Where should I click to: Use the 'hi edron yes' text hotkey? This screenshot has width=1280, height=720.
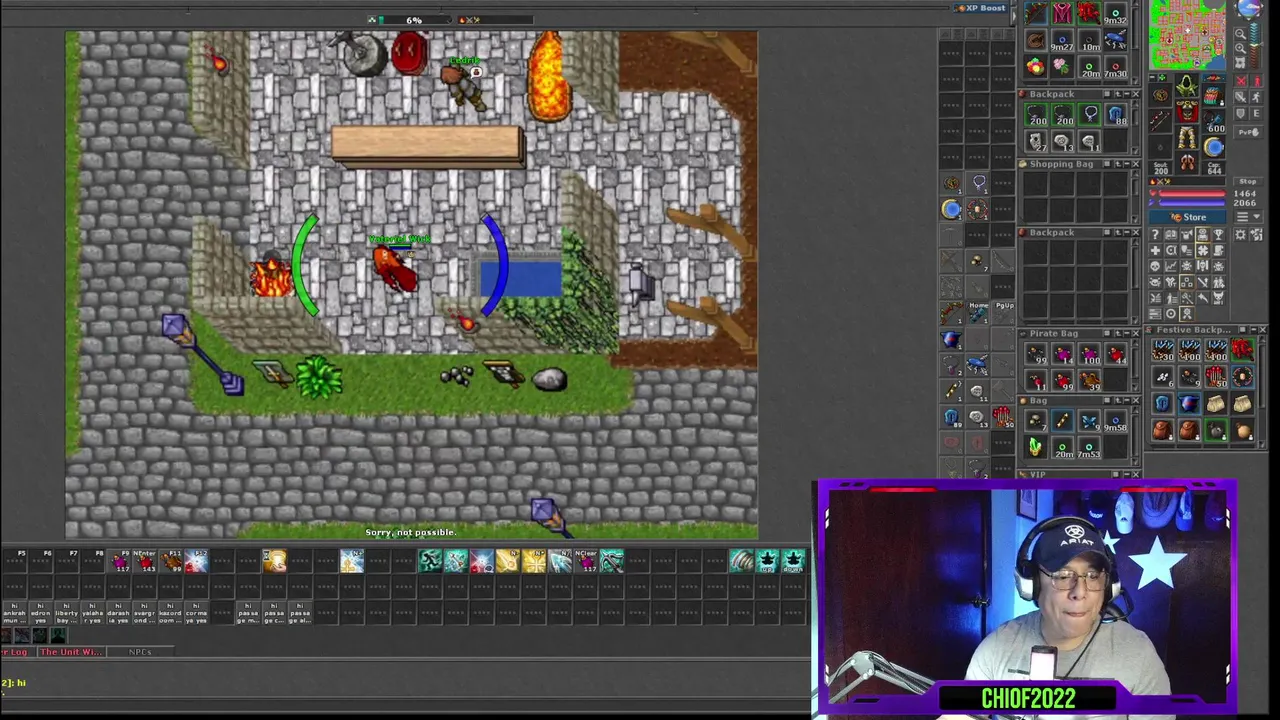41,613
